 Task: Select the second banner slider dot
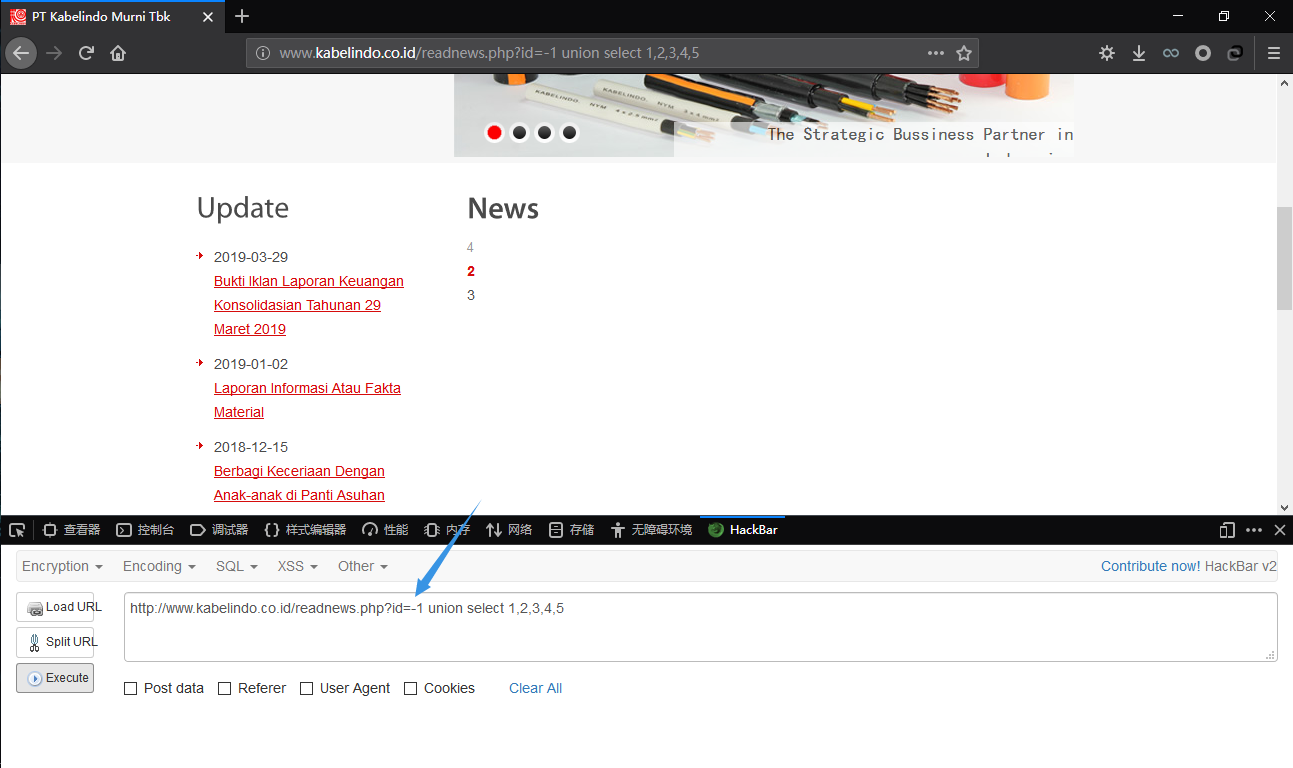(519, 132)
